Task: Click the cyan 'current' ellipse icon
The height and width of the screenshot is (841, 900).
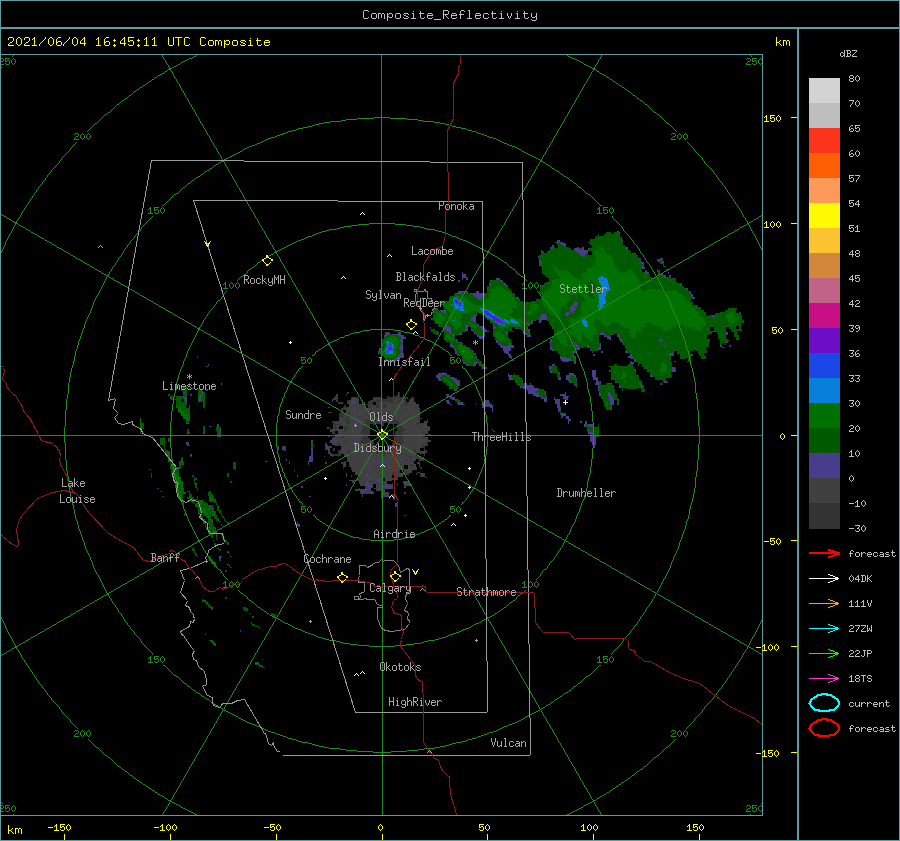Action: coord(824,703)
